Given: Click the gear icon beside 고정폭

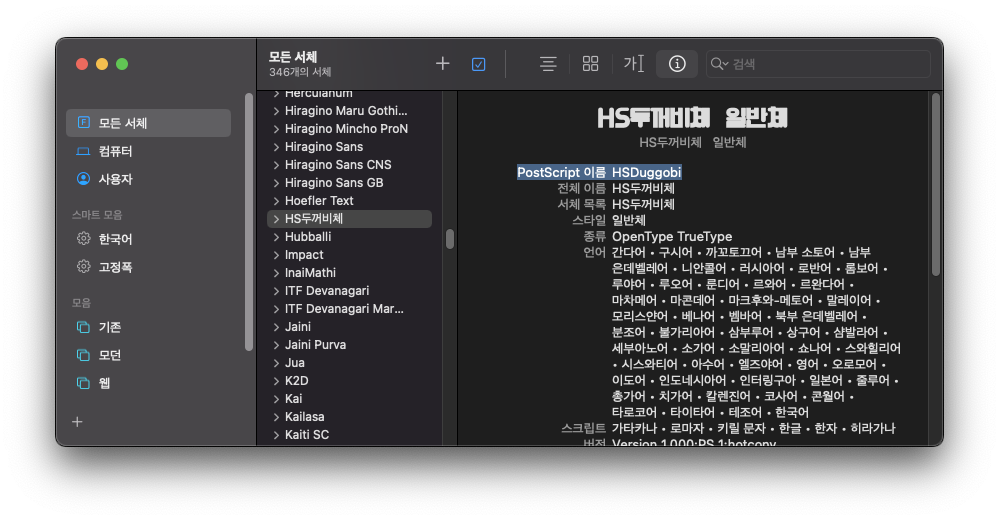Looking at the screenshot, I should (83, 266).
